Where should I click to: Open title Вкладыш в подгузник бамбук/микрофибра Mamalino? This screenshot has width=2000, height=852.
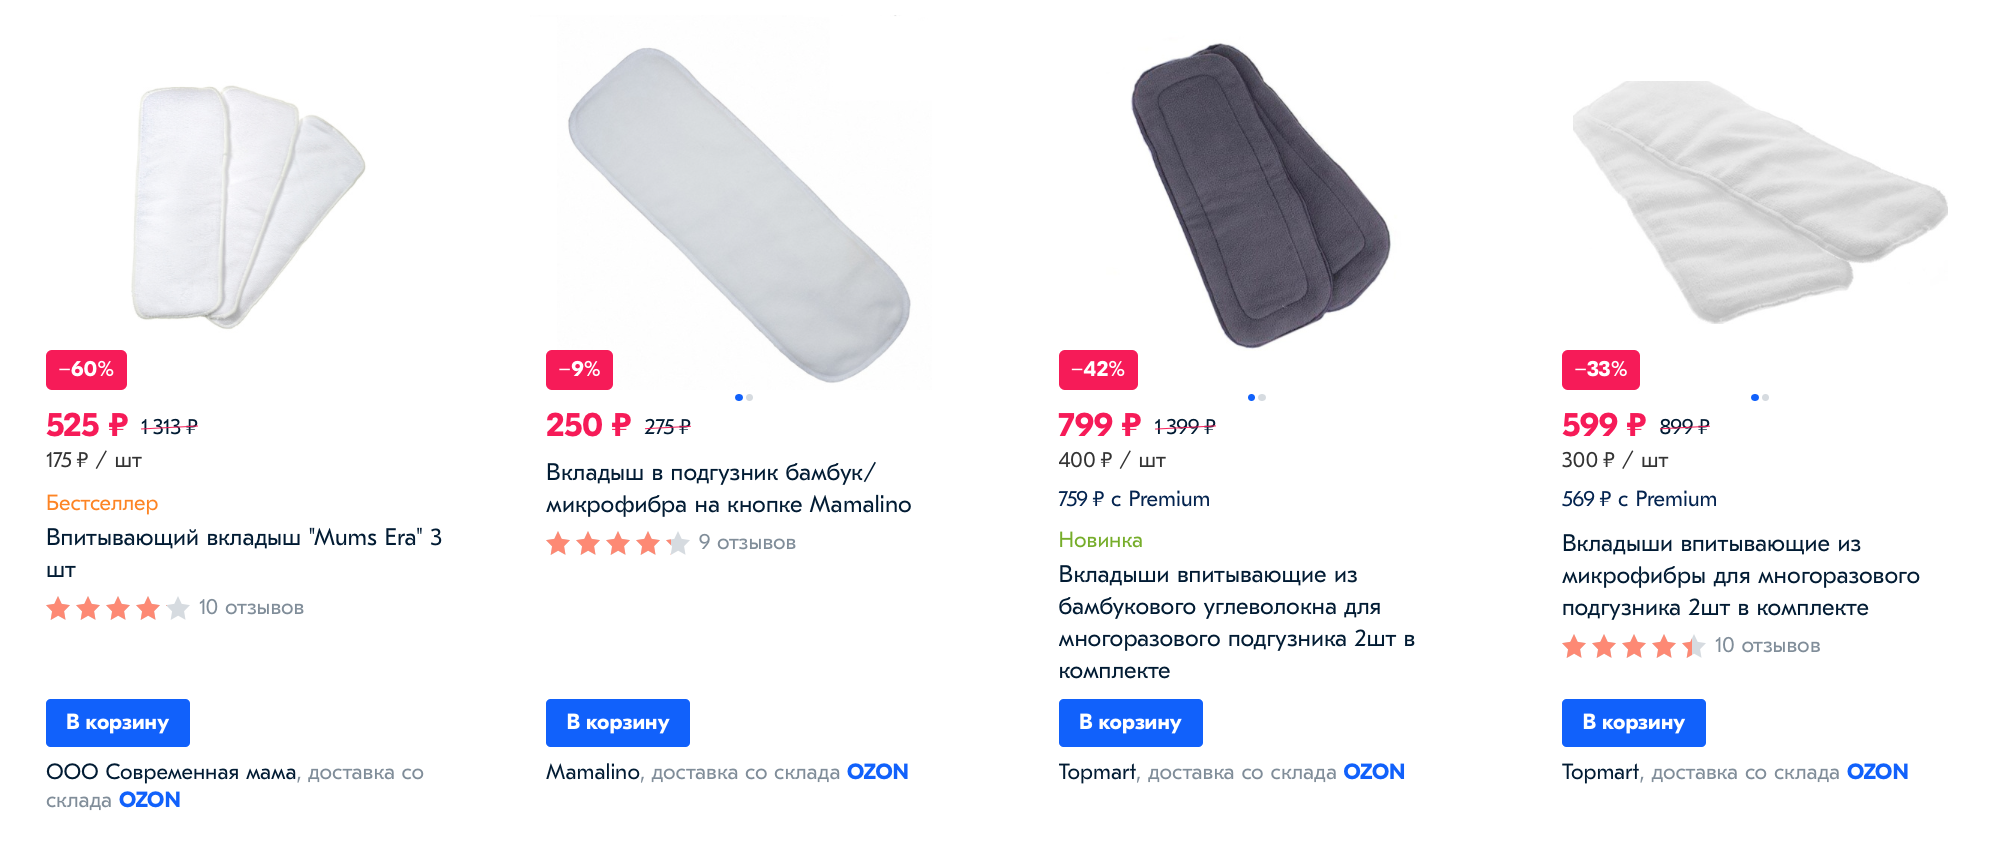coord(728,488)
